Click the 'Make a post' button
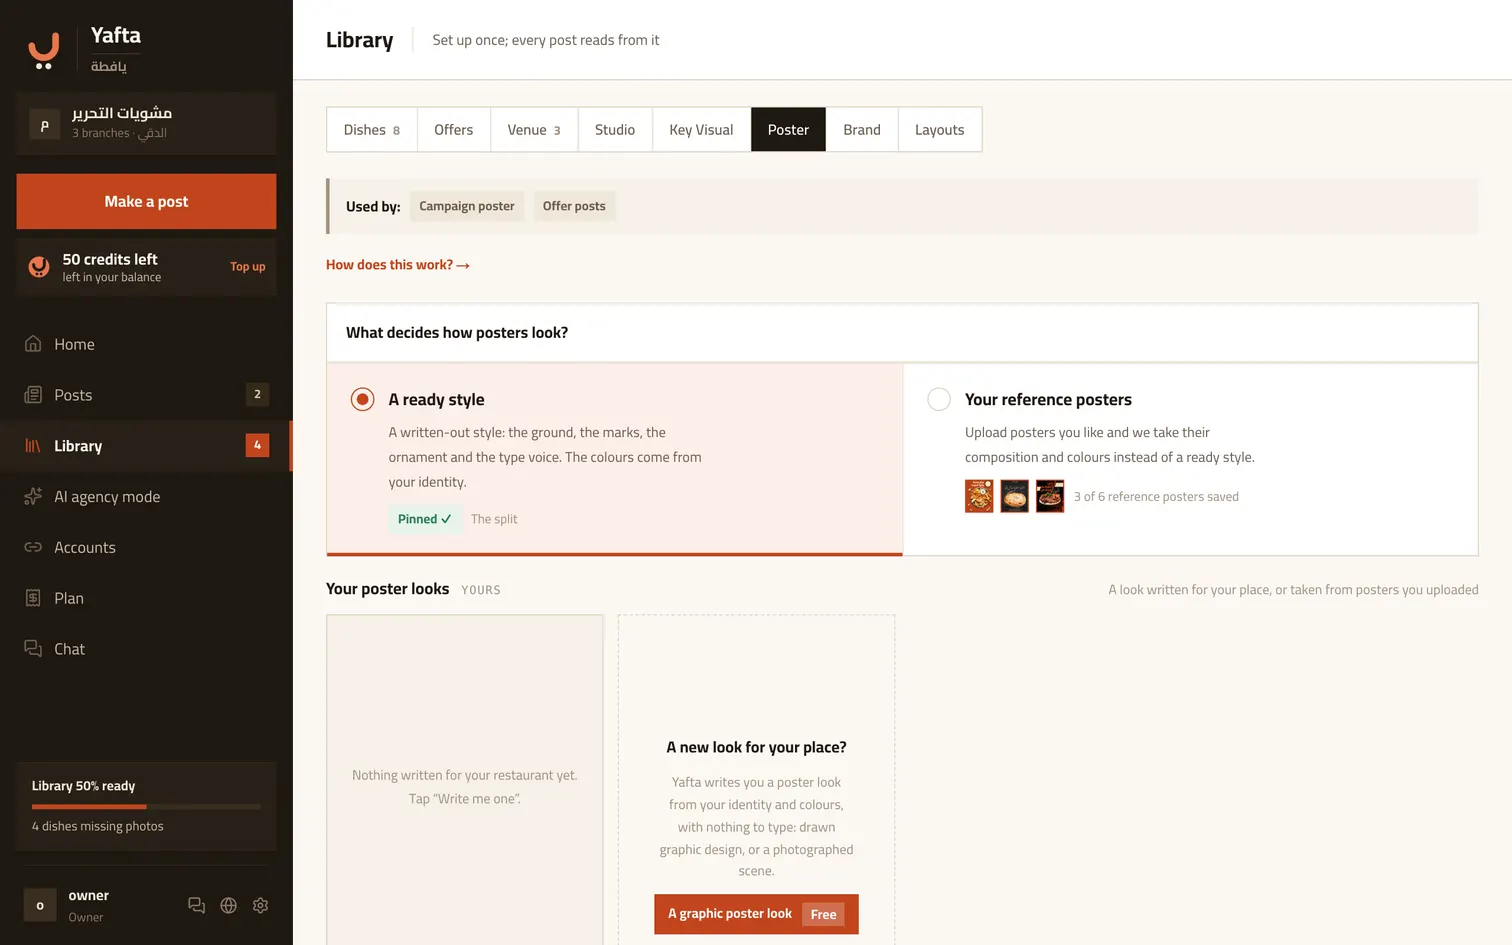1512x945 pixels. [x=146, y=201]
